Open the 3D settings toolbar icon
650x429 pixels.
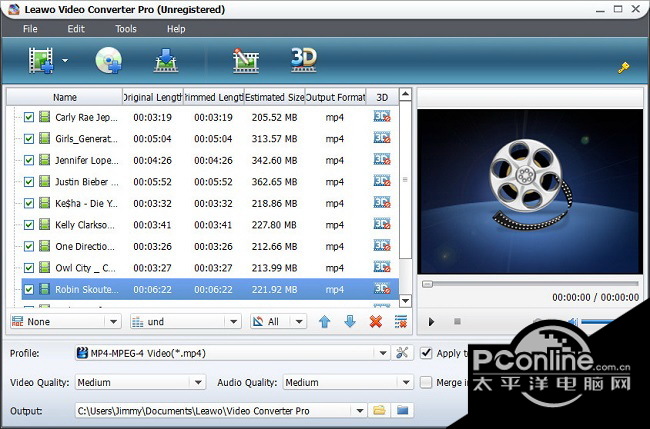click(x=303, y=60)
